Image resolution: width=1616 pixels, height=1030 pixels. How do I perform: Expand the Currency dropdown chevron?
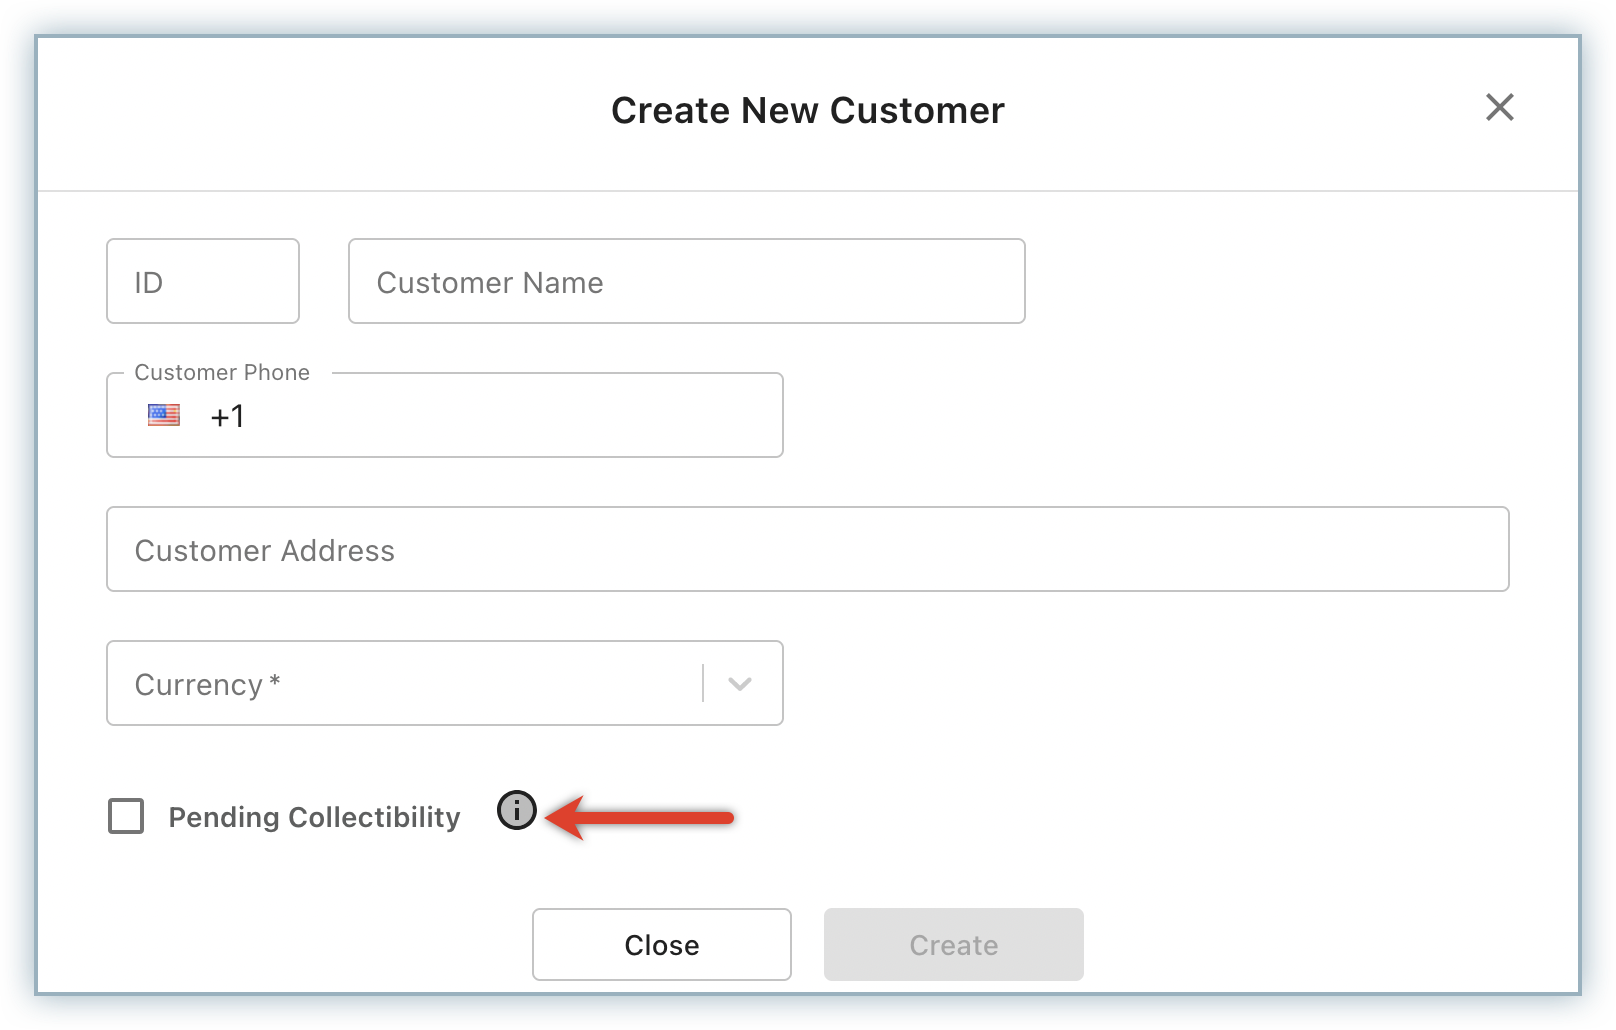pos(740,684)
